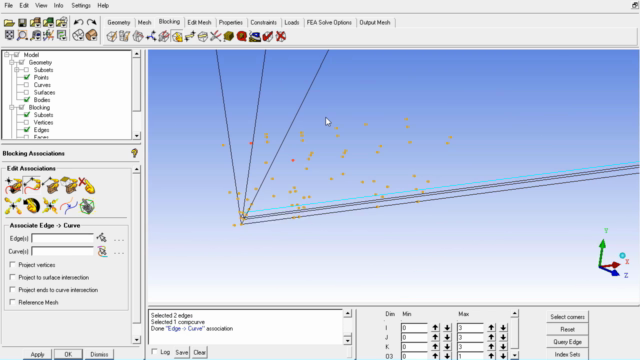
Task: Enable Reference Mesh option
Action: [12, 302]
